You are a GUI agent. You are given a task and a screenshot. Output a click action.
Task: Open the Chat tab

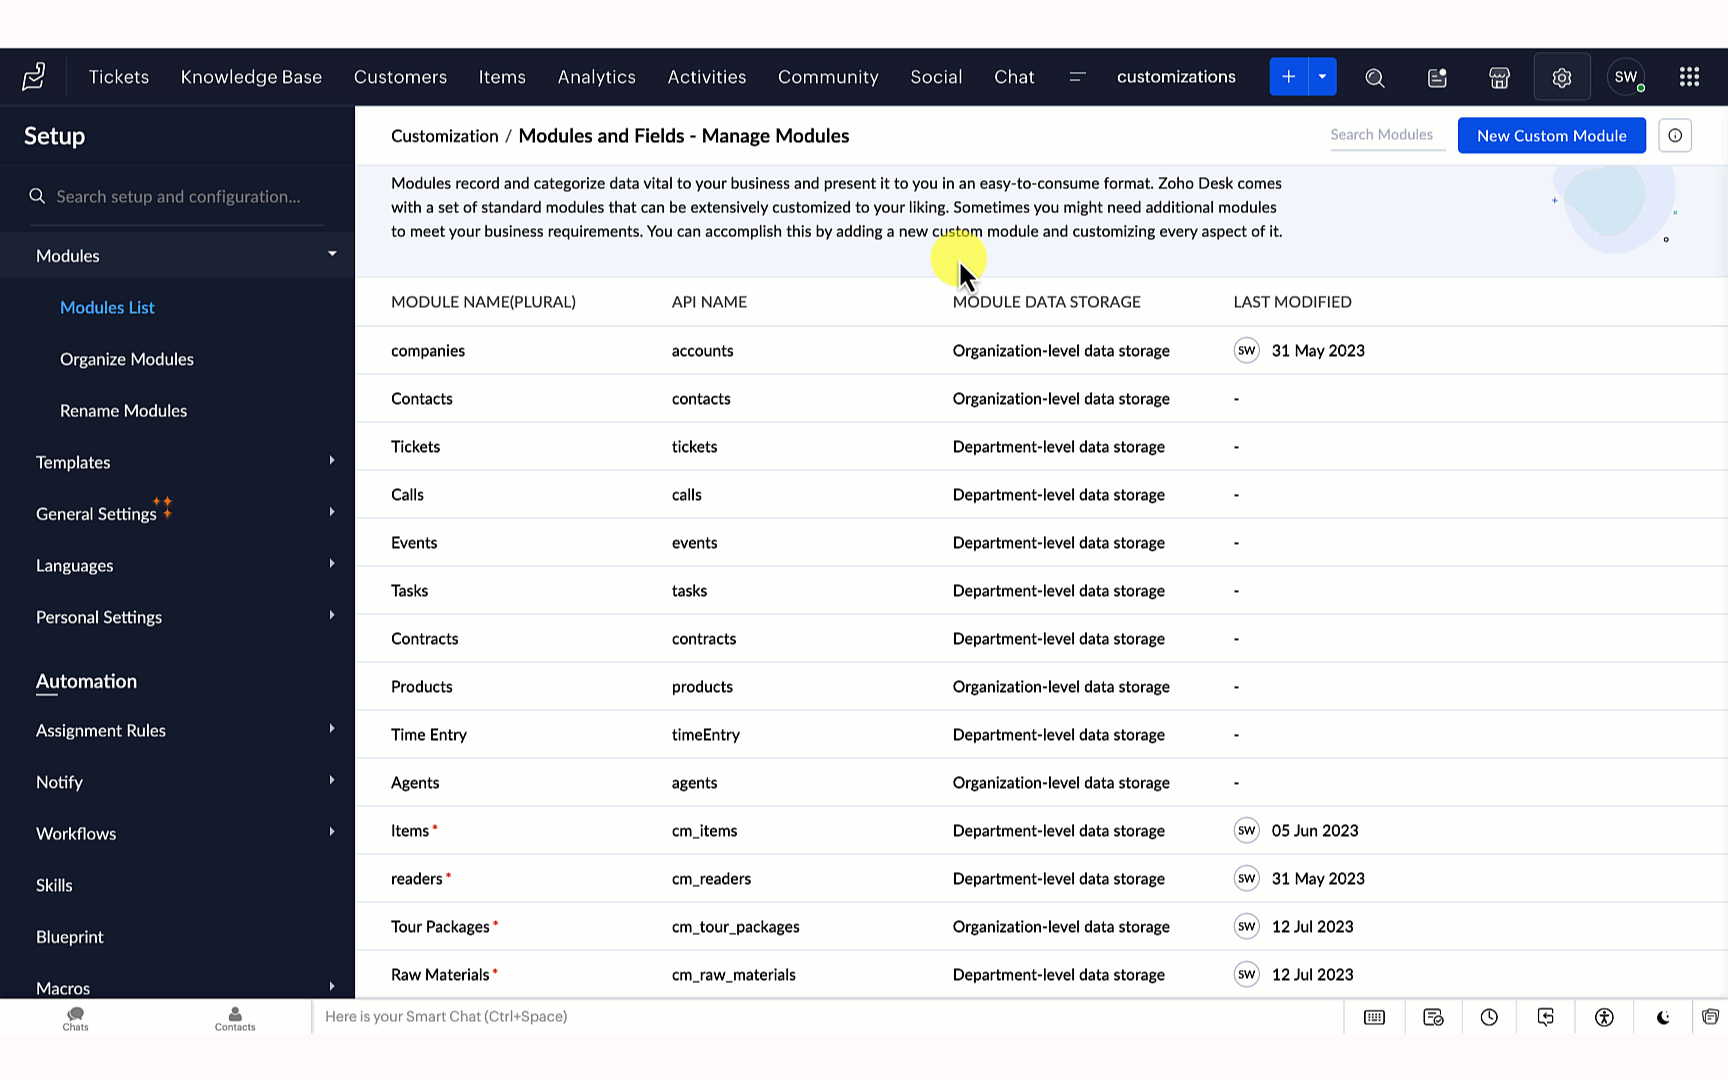click(x=1014, y=77)
